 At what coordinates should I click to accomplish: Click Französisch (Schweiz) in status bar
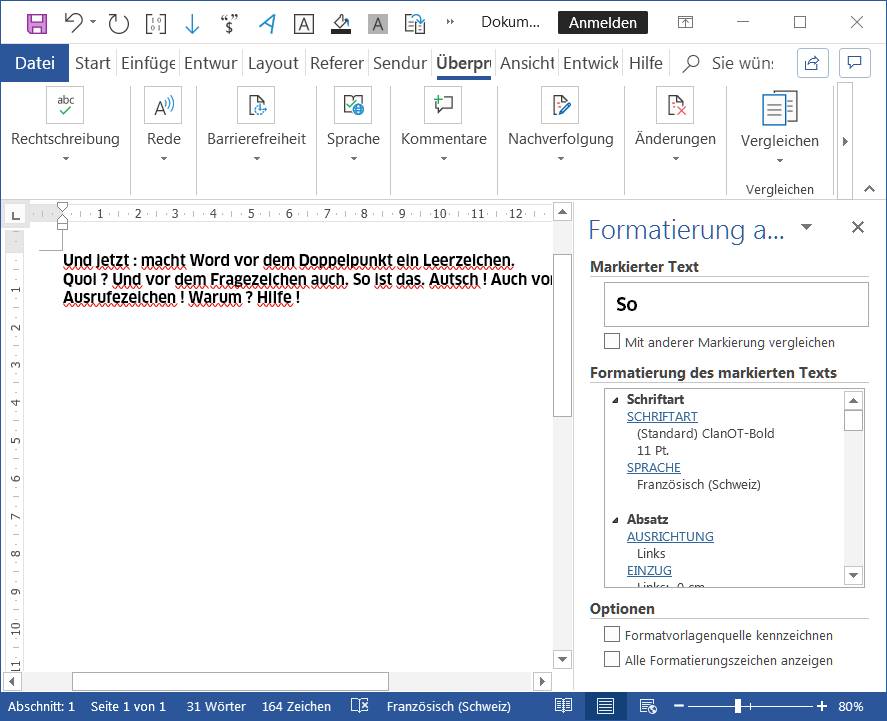click(449, 706)
